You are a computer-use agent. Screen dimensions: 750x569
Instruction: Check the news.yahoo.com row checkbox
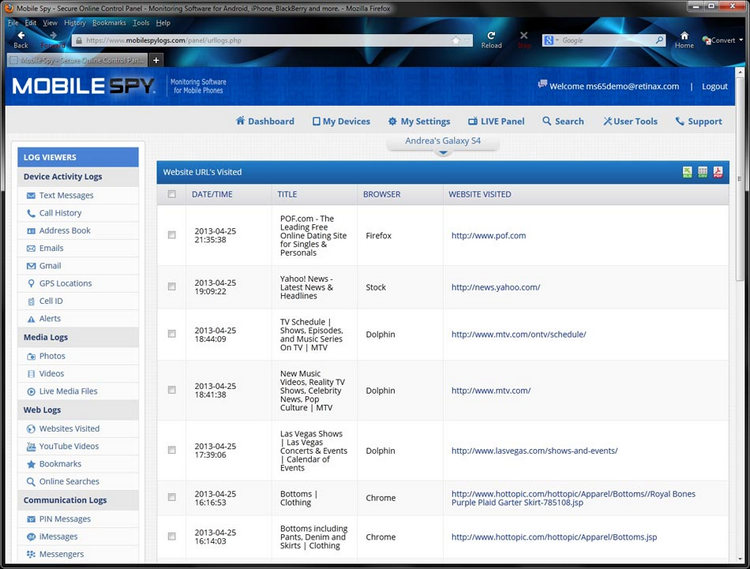172,286
